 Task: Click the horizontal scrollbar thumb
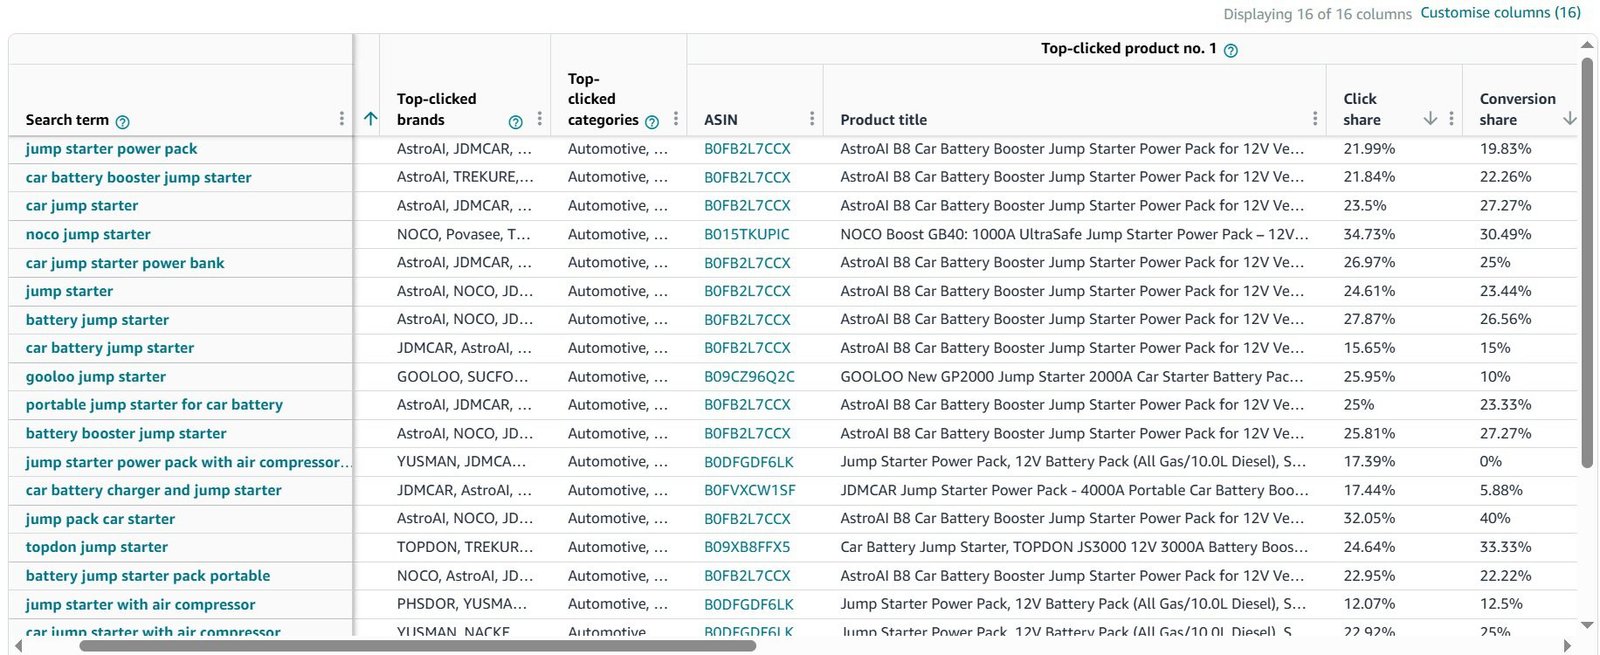(x=417, y=646)
